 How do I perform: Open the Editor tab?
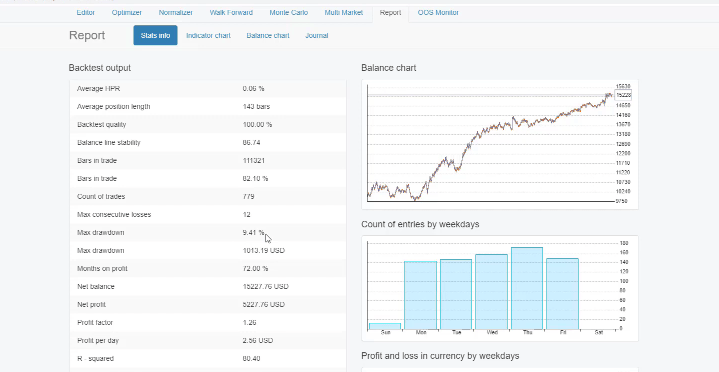(86, 12)
